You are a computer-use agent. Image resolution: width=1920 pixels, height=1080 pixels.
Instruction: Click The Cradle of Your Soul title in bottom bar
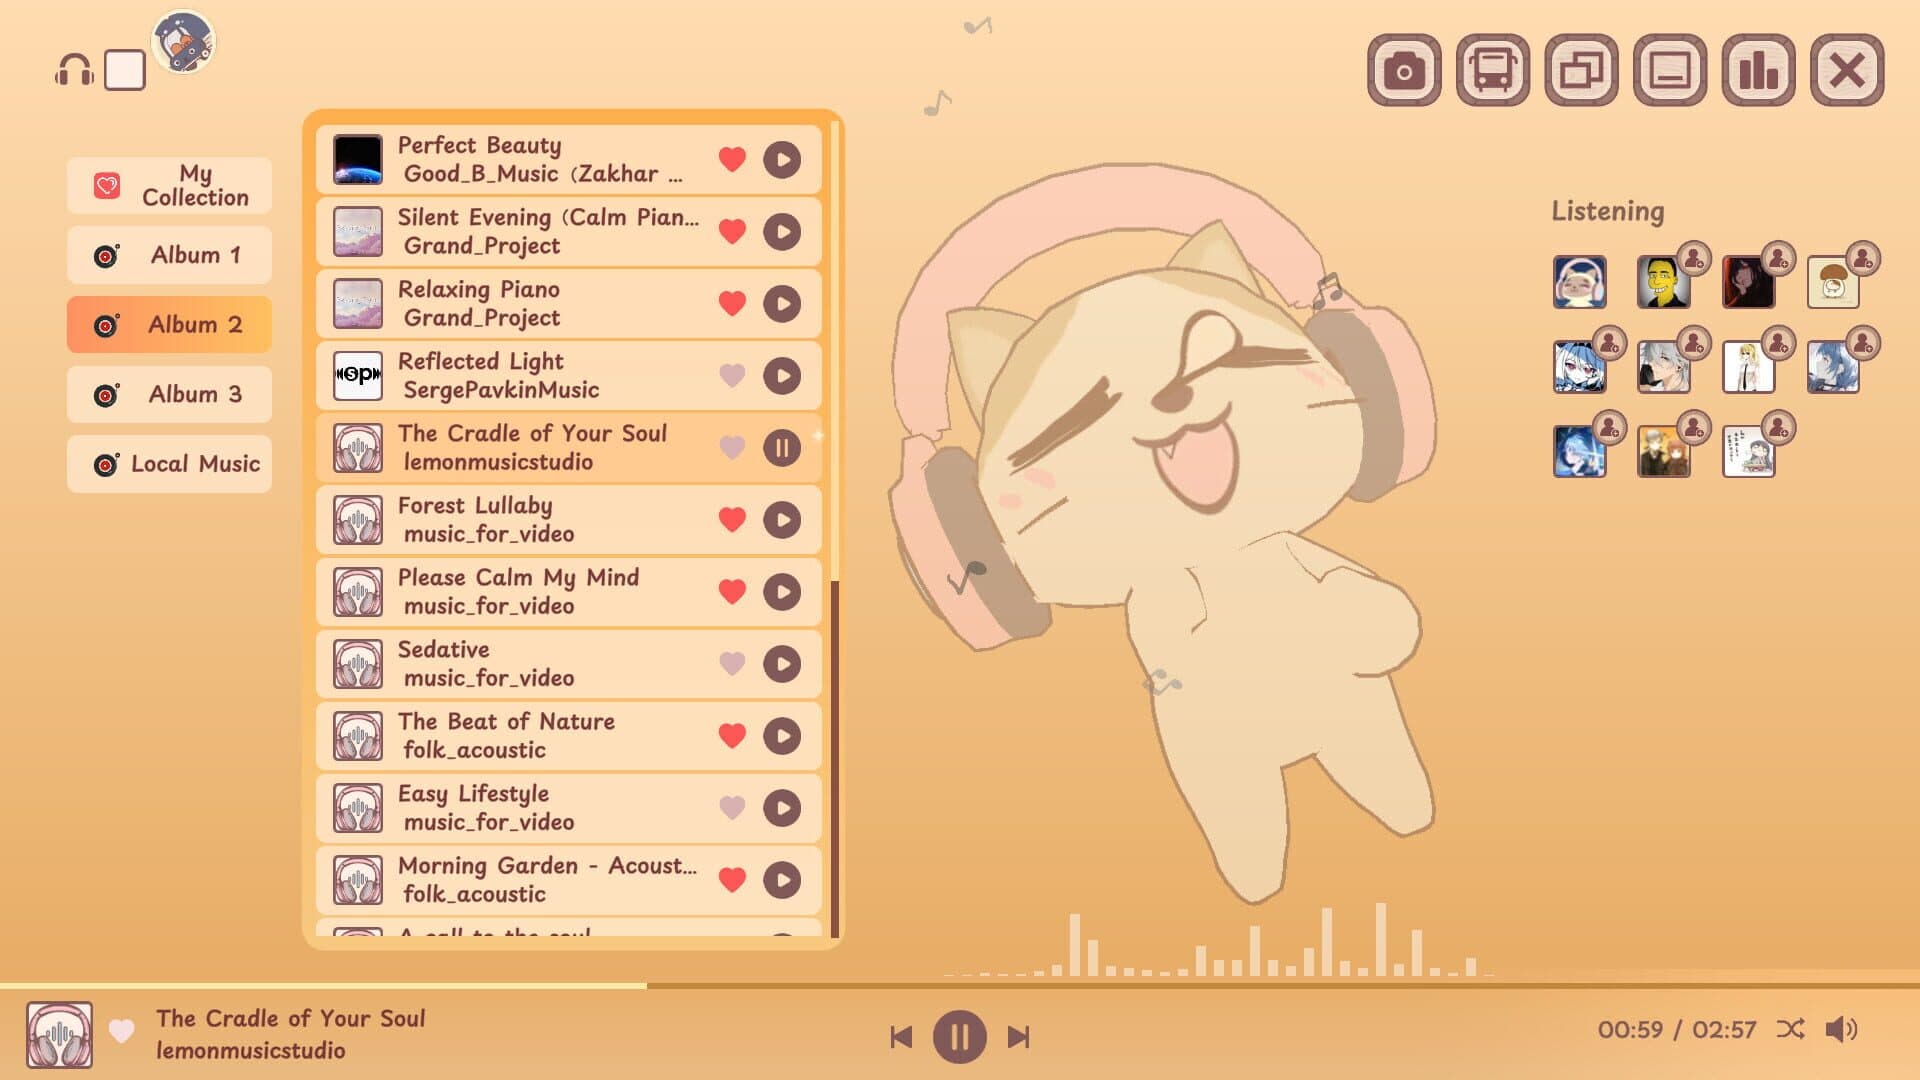pos(291,1018)
